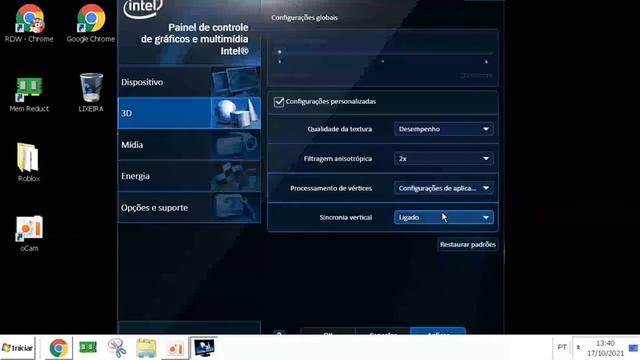Image resolution: width=640 pixels, height=360 pixels.
Task: Click the Iniciar start button
Action: pos(18,348)
